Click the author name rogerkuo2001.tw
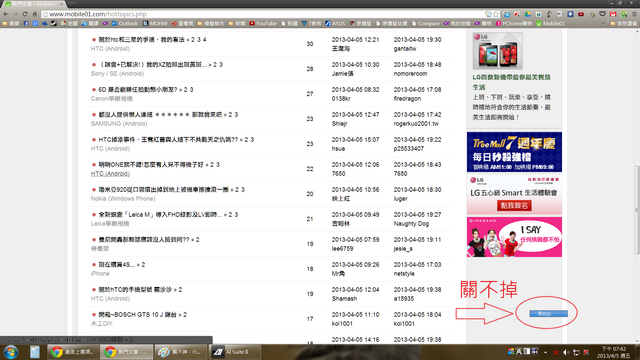This screenshot has width=640, height=360. coord(416,124)
